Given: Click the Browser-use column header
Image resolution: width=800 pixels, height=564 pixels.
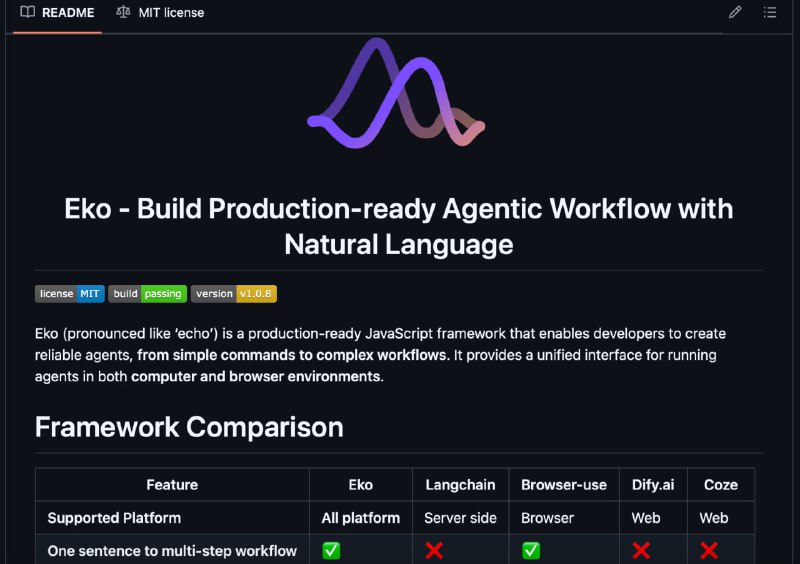Looking at the screenshot, I should pos(564,485).
